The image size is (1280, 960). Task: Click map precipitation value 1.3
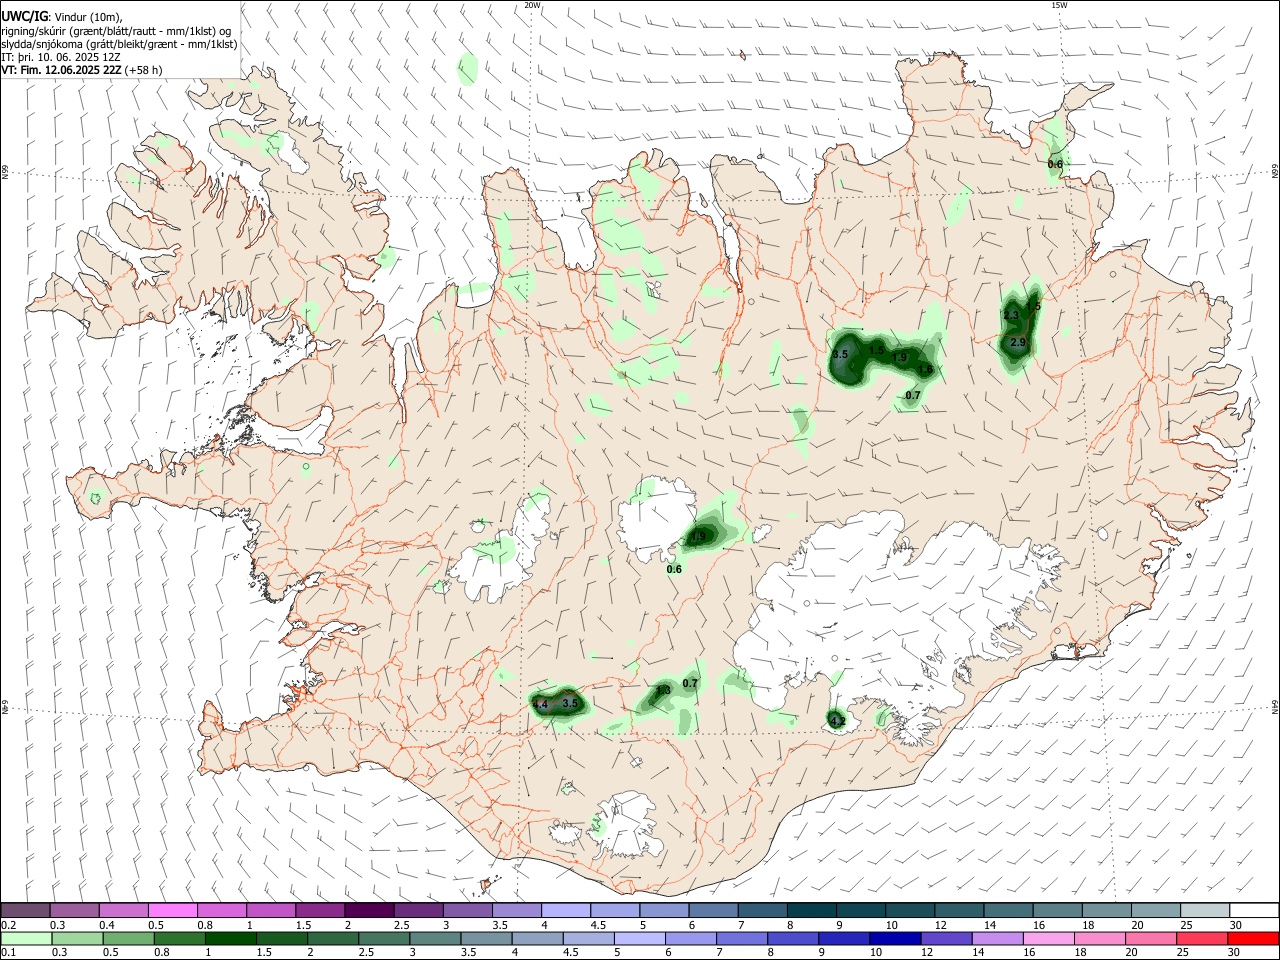tap(663, 690)
